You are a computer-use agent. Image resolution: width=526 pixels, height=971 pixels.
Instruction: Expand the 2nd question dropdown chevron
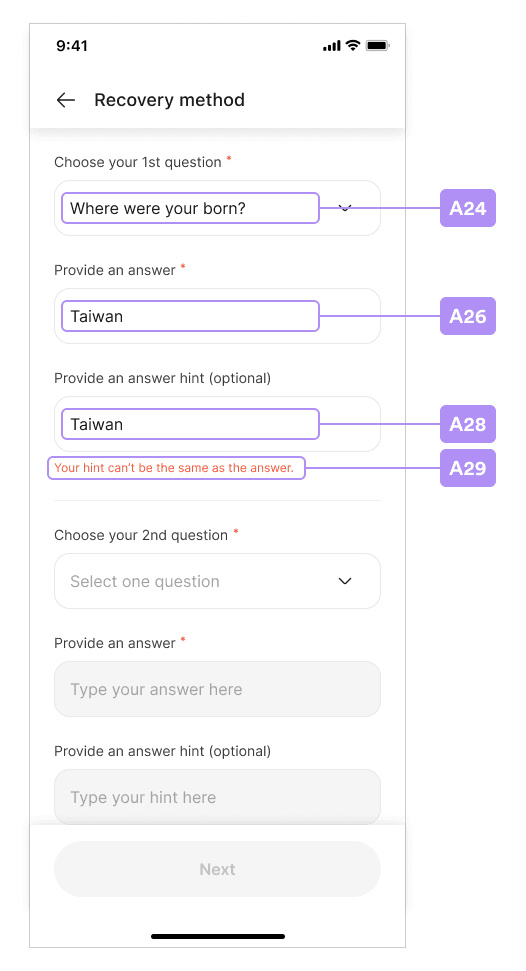(345, 581)
